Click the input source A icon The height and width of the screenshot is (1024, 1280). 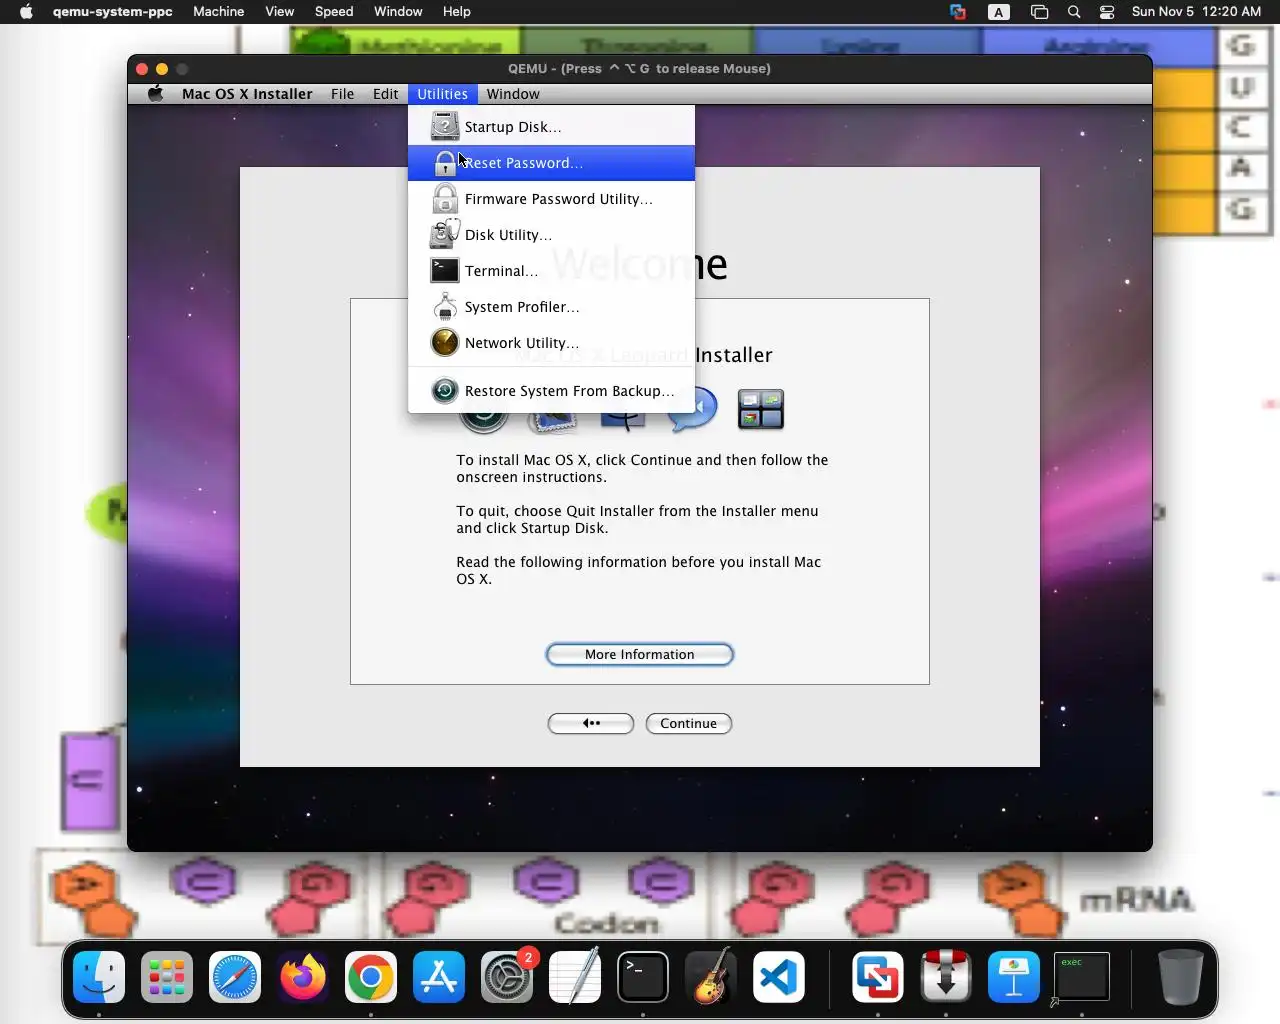[998, 12]
